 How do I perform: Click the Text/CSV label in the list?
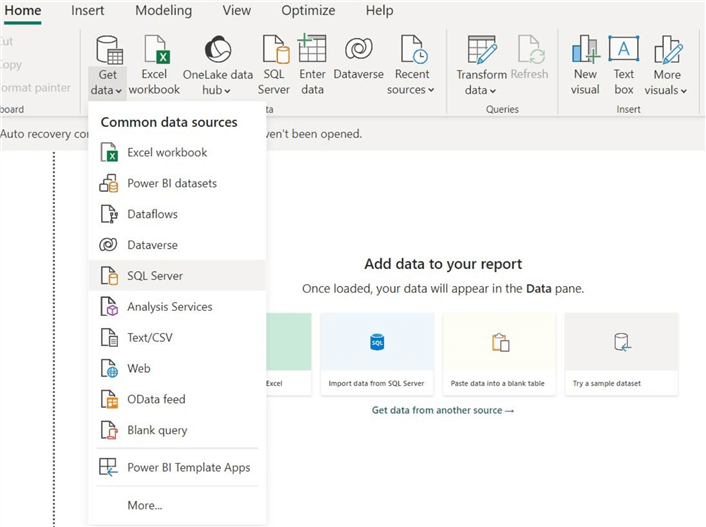tap(150, 337)
